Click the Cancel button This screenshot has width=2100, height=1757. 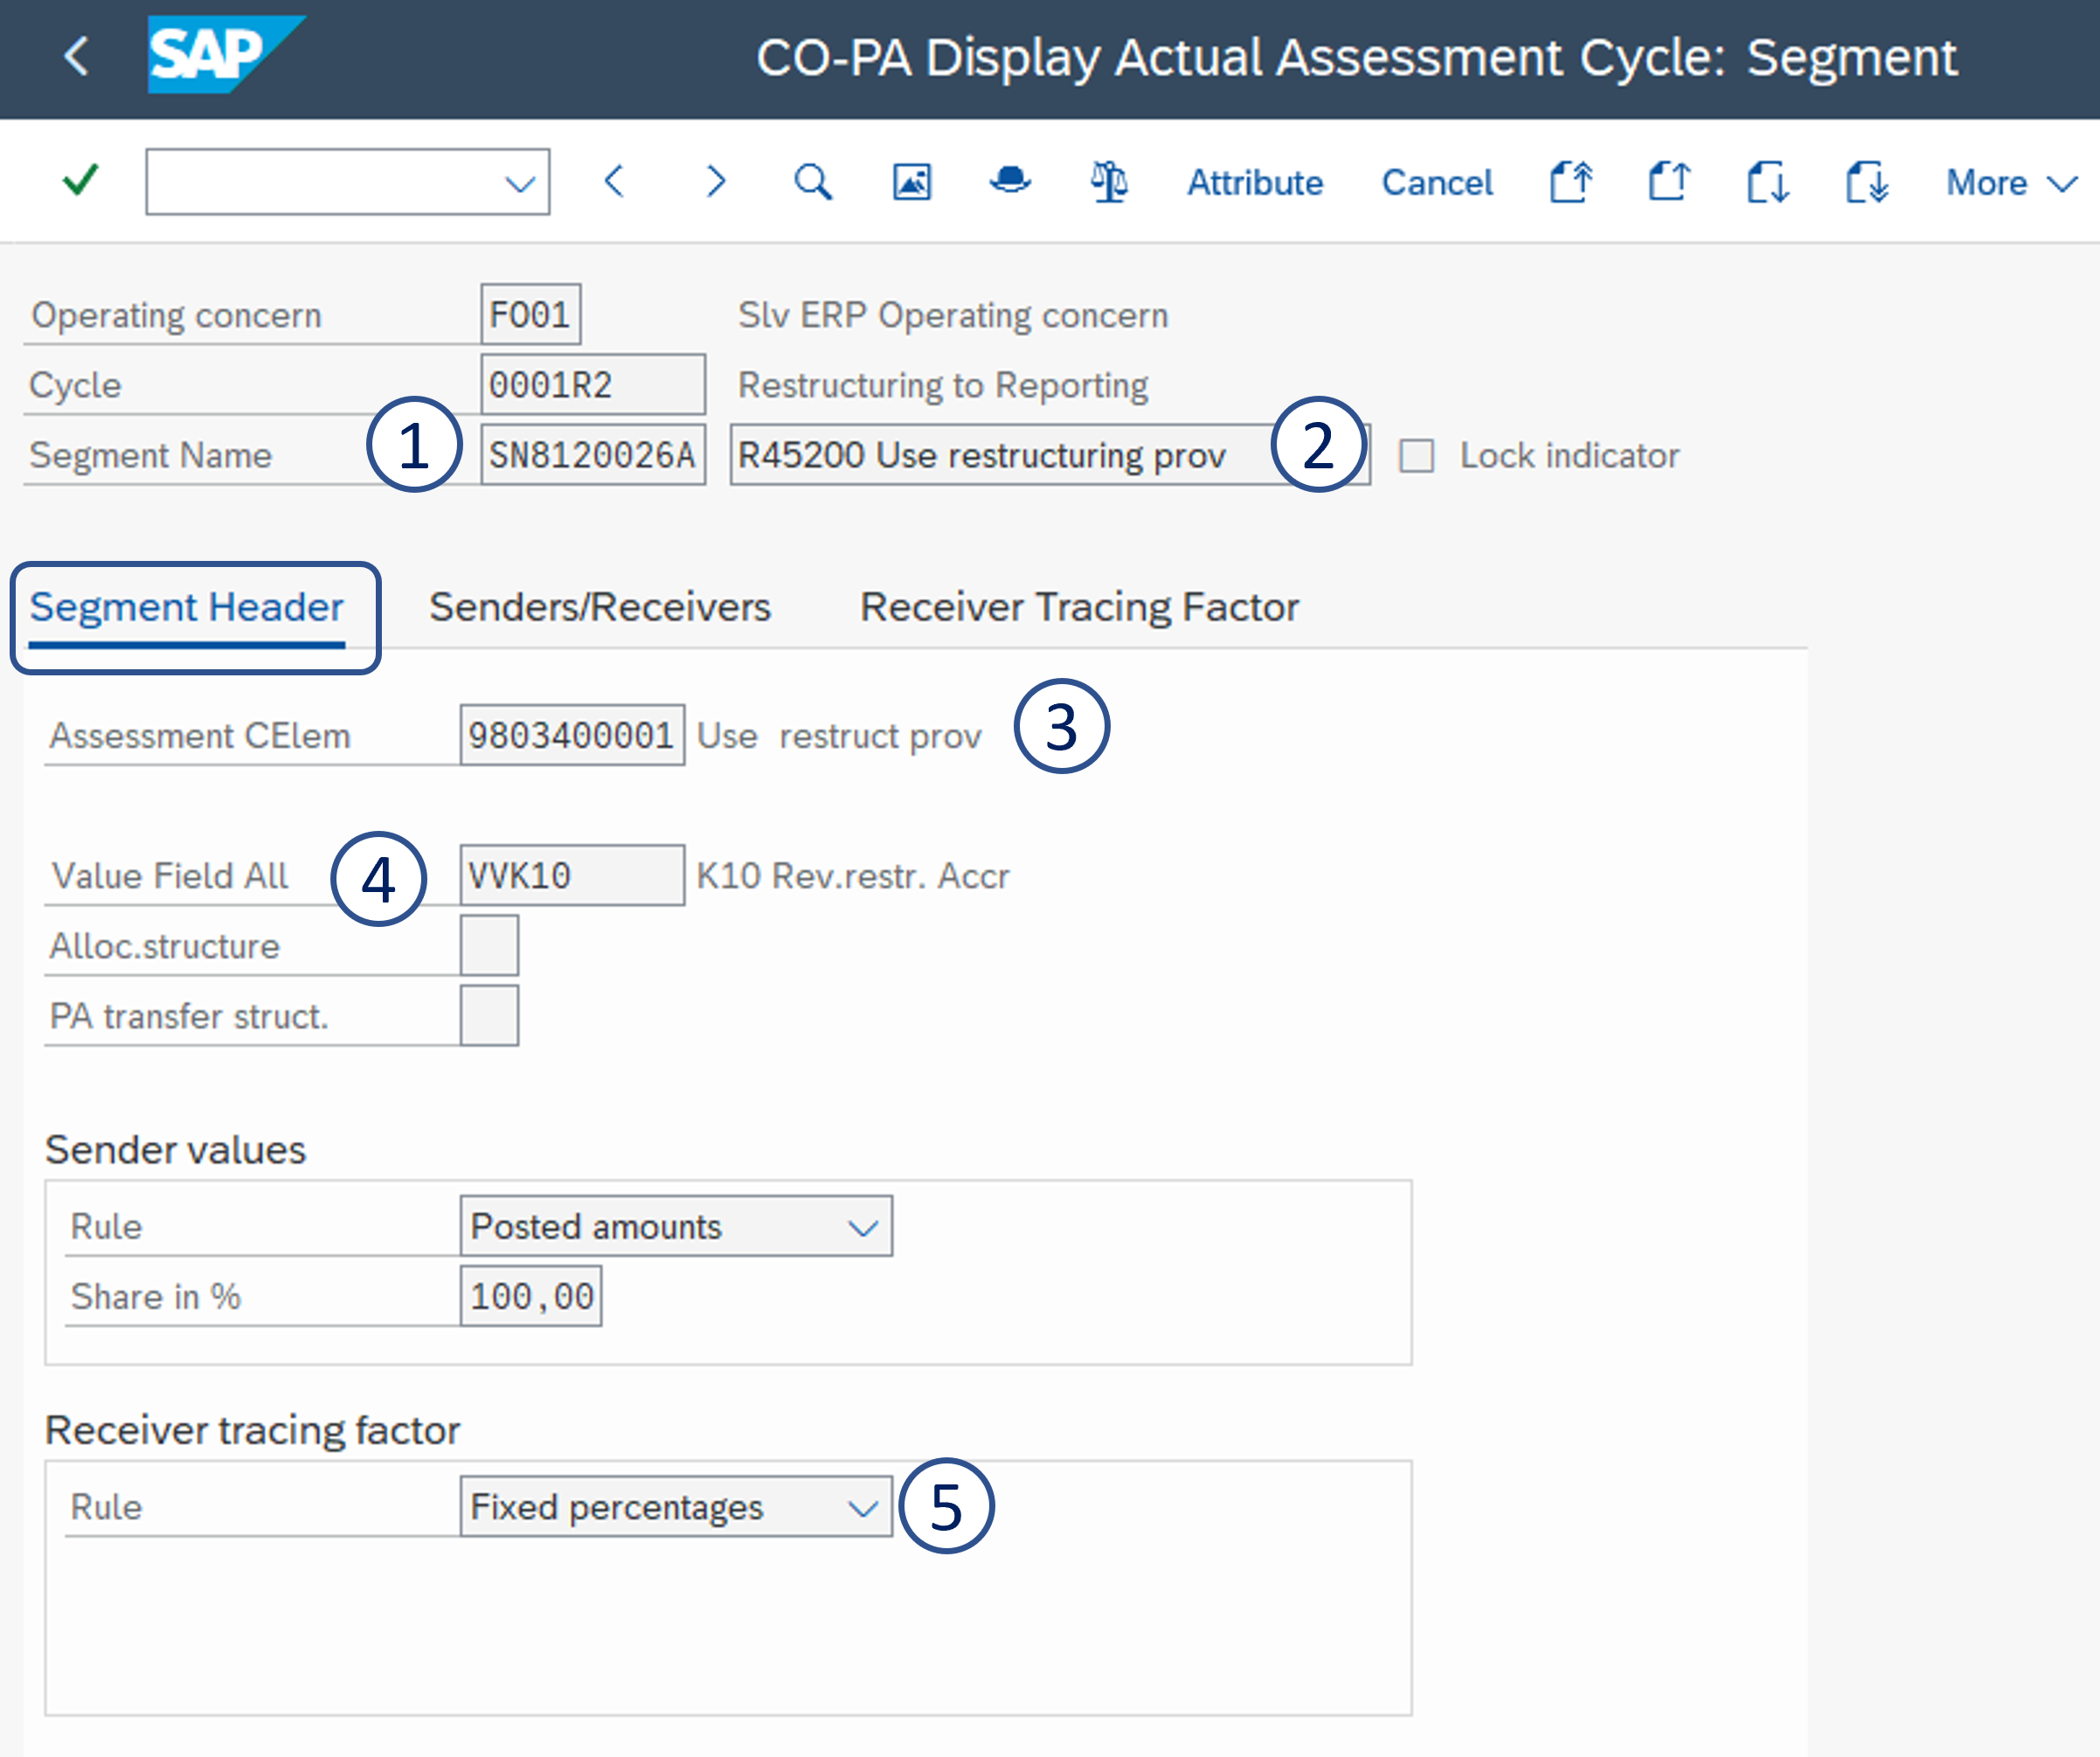pyautogui.click(x=1436, y=183)
